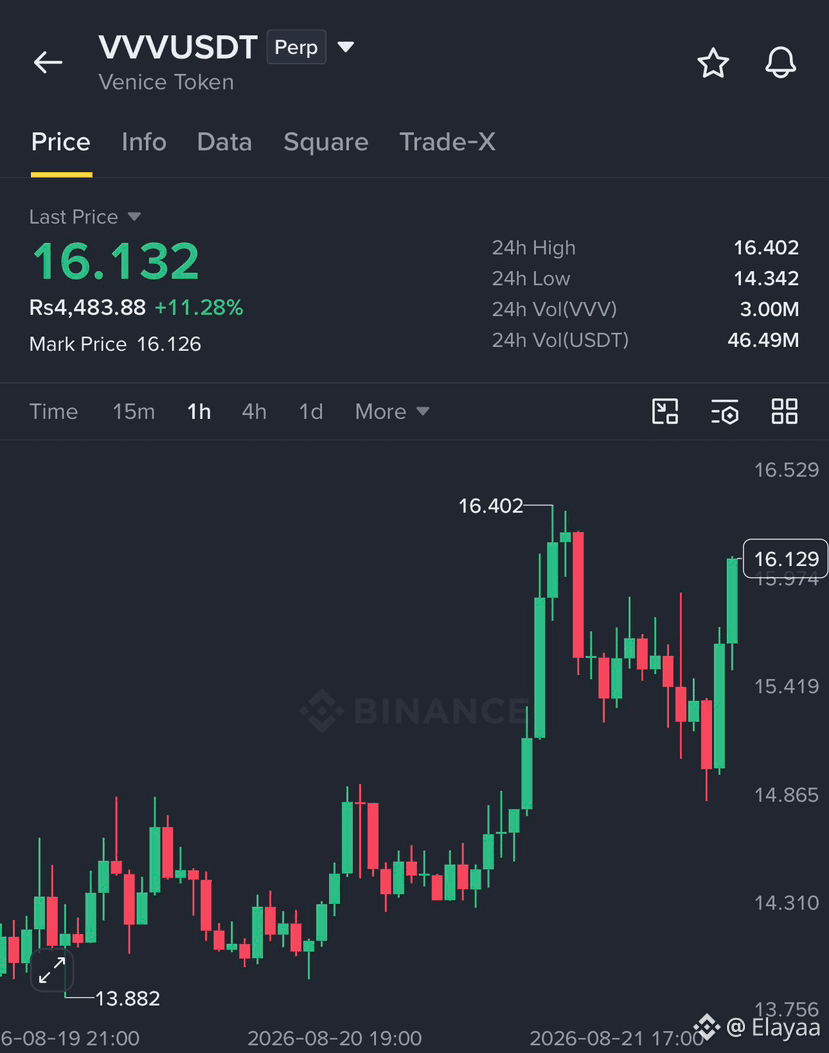The width and height of the screenshot is (829, 1053).
Task: Tap the 16.529 price axis label
Action: (787, 469)
